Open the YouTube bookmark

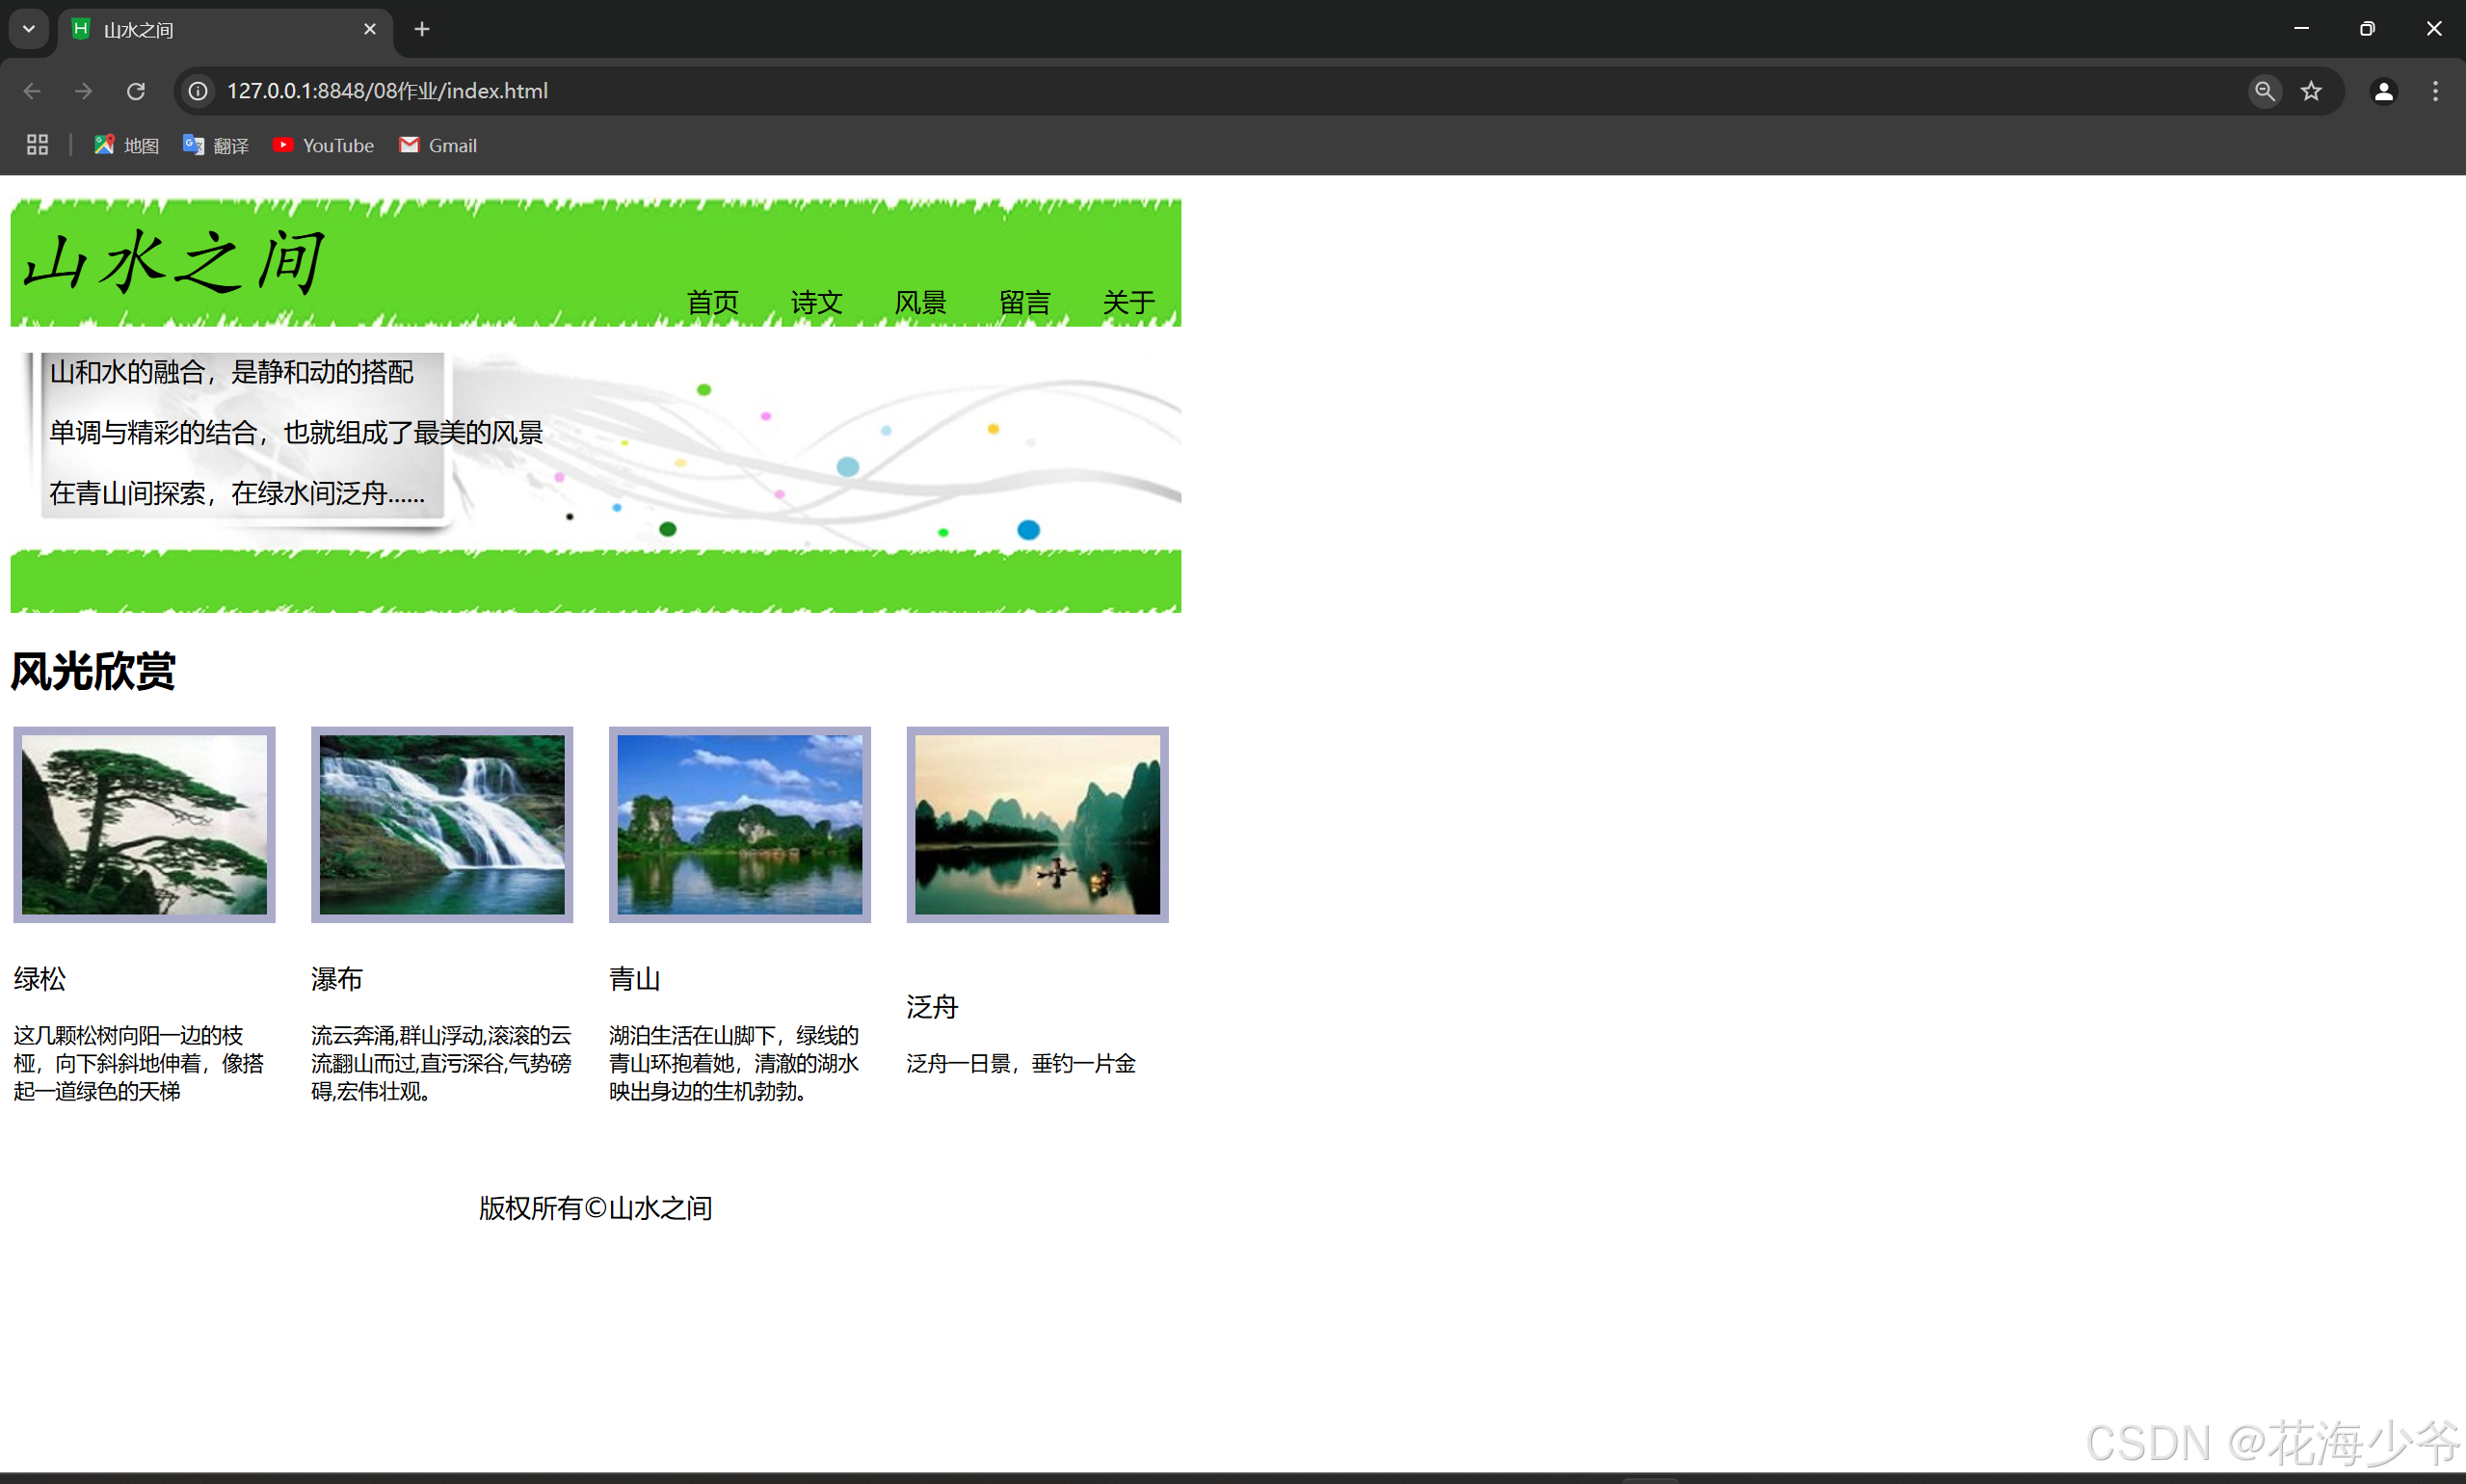[323, 145]
